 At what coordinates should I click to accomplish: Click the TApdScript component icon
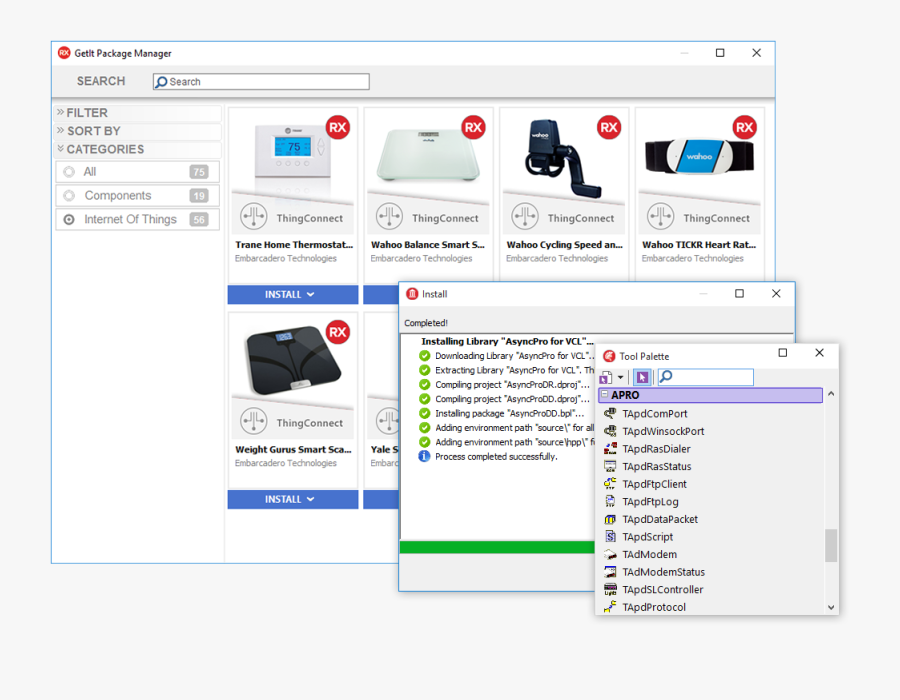click(x=610, y=536)
